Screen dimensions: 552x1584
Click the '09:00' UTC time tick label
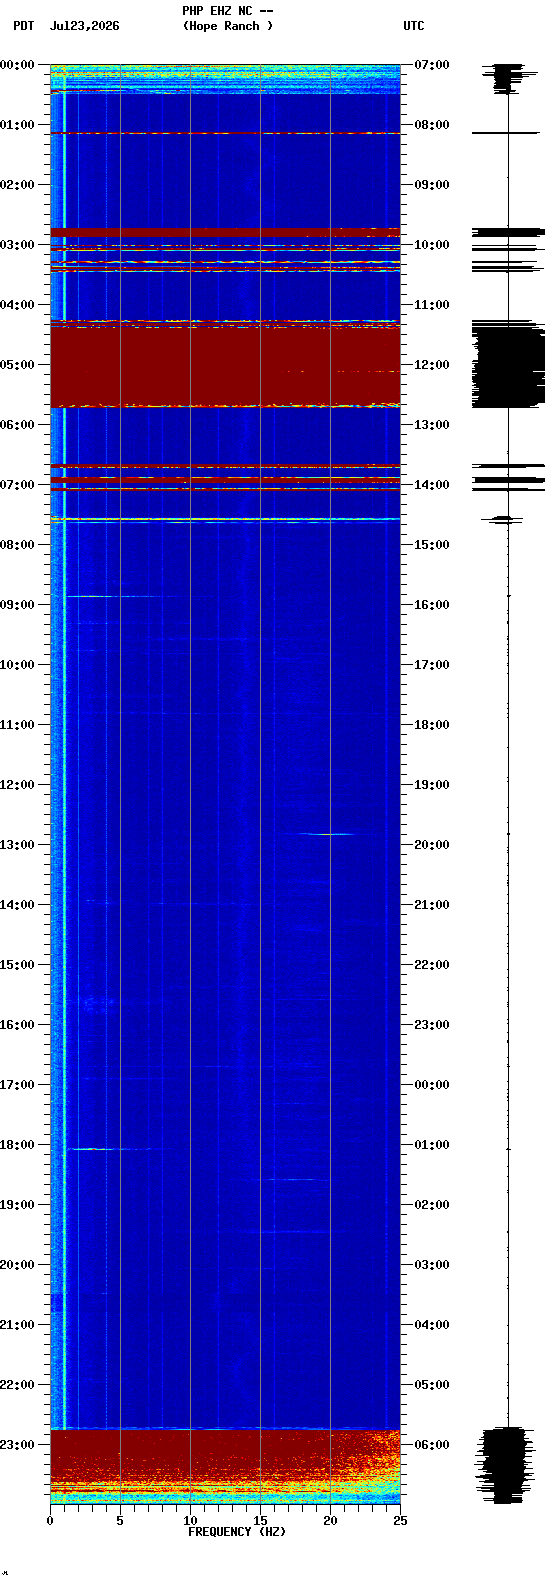tap(431, 185)
